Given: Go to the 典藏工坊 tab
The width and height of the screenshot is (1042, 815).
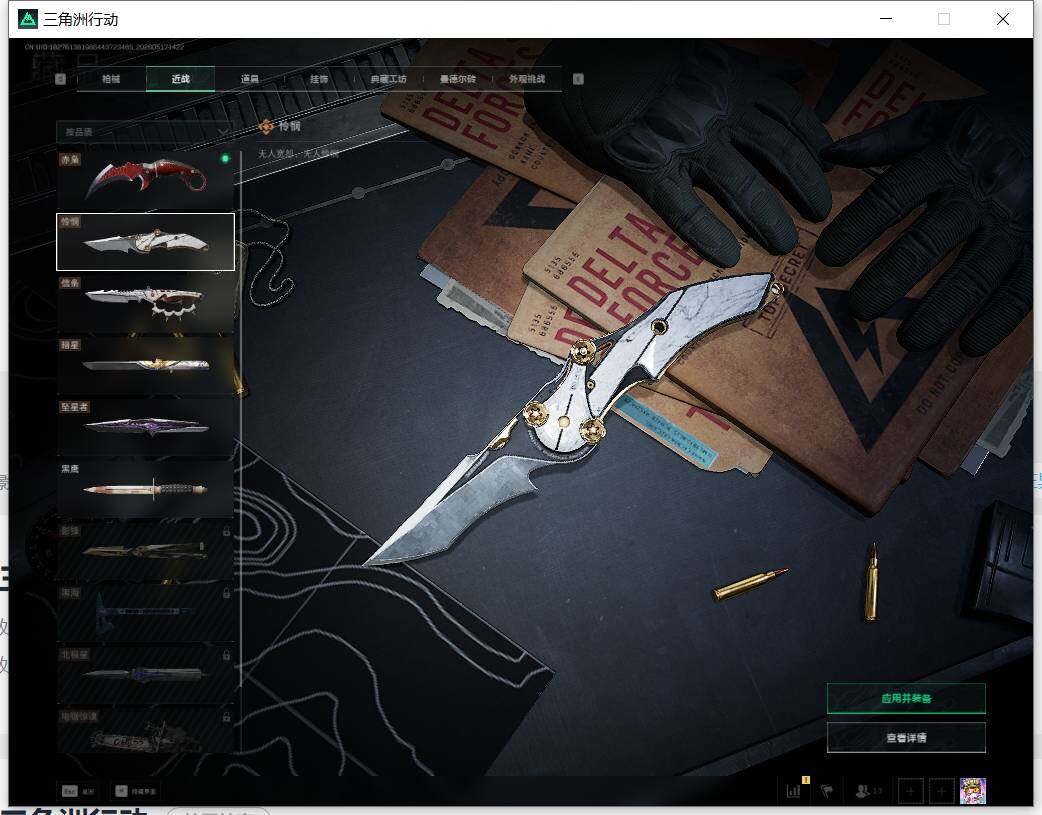Looking at the screenshot, I should [x=388, y=79].
